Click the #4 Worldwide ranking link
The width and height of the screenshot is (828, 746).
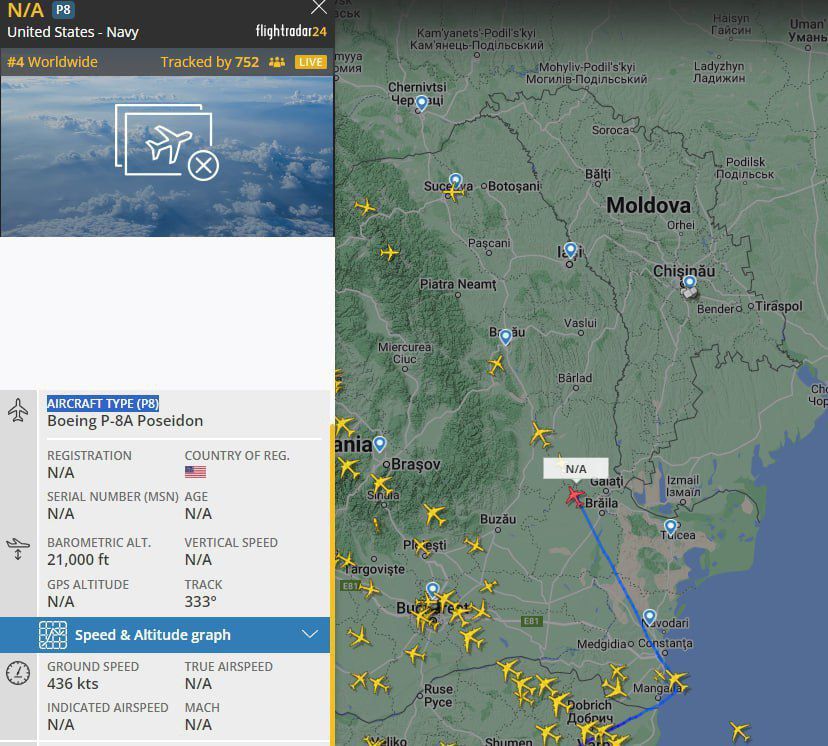53,62
